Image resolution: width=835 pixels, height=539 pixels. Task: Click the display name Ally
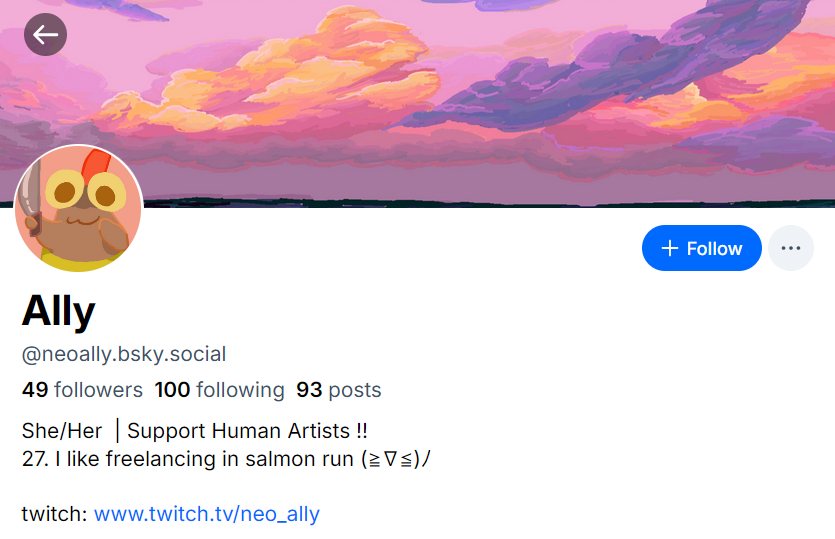click(x=59, y=312)
